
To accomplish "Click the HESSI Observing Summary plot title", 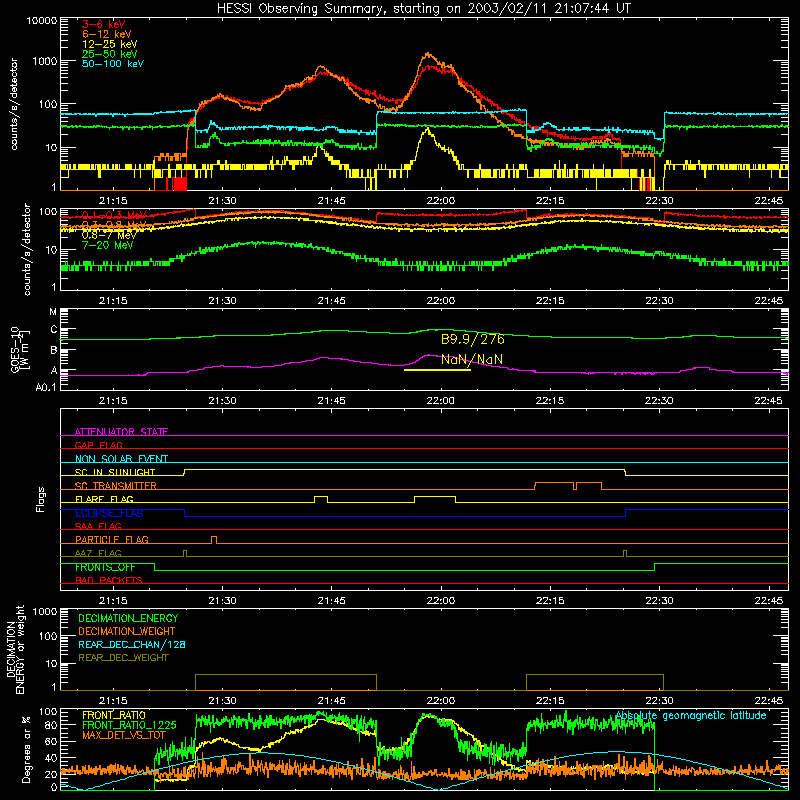I will point(424,8).
